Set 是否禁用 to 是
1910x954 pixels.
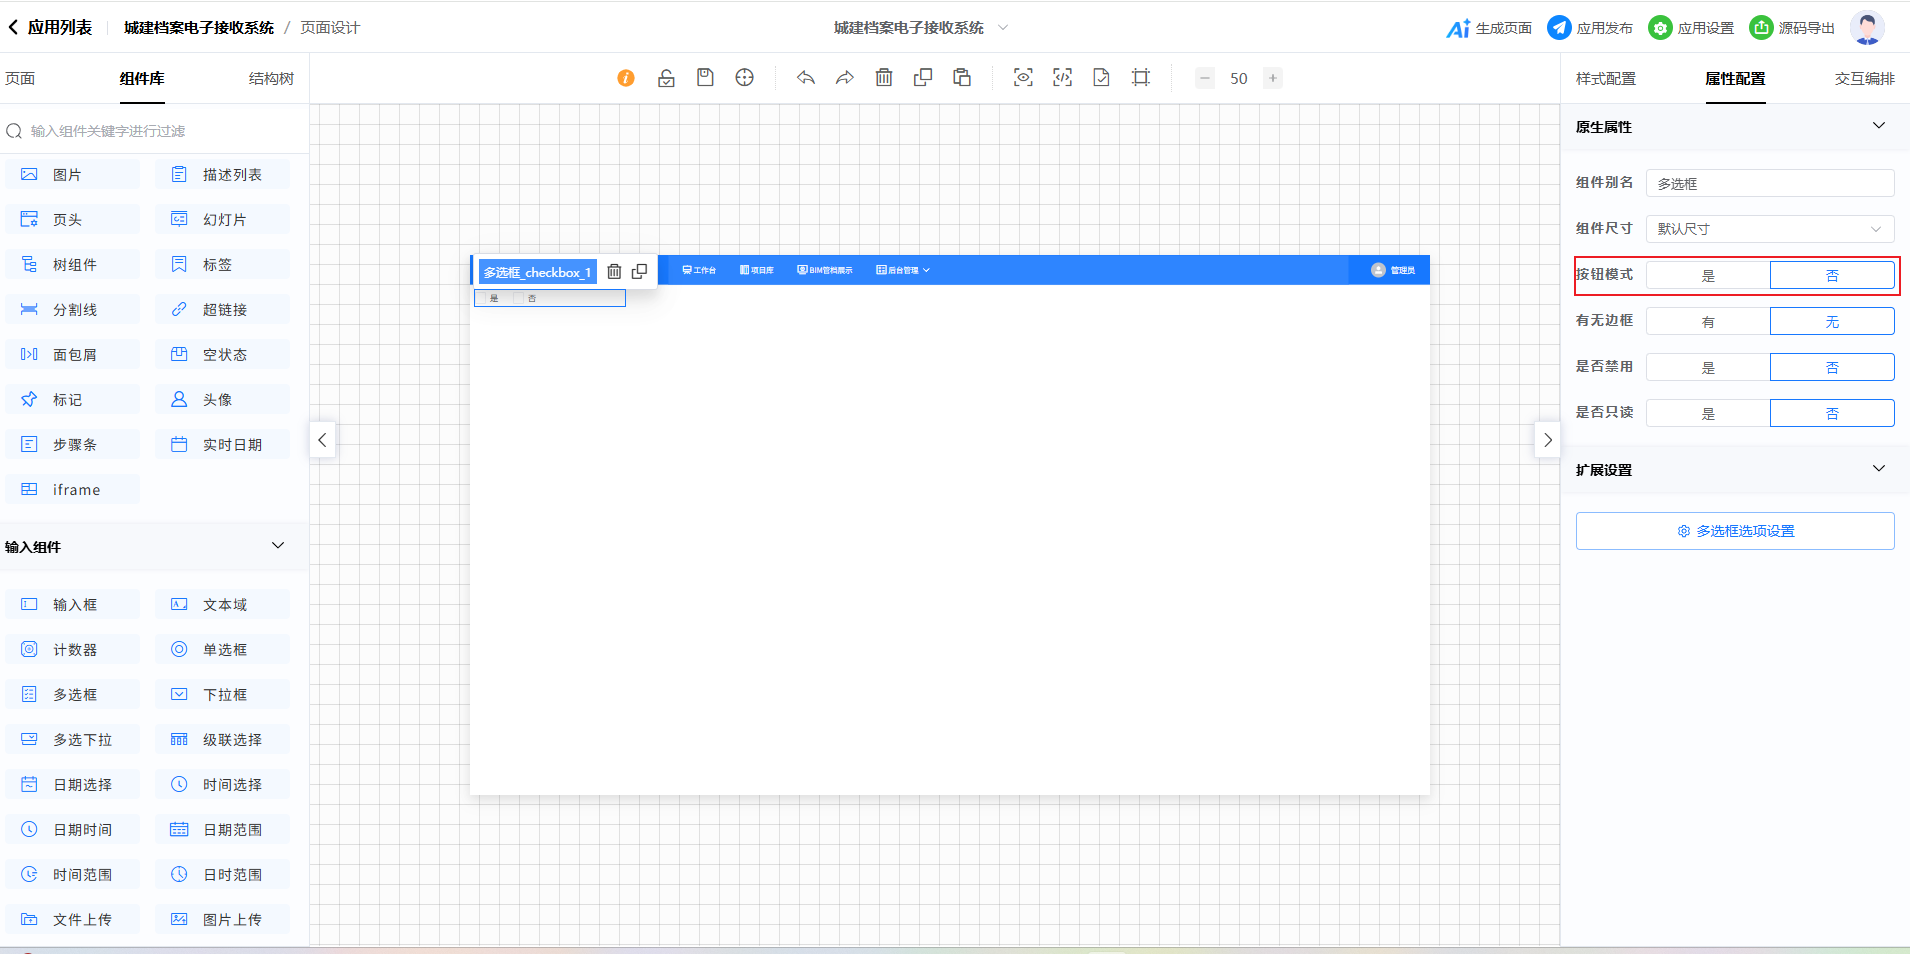[1708, 368]
